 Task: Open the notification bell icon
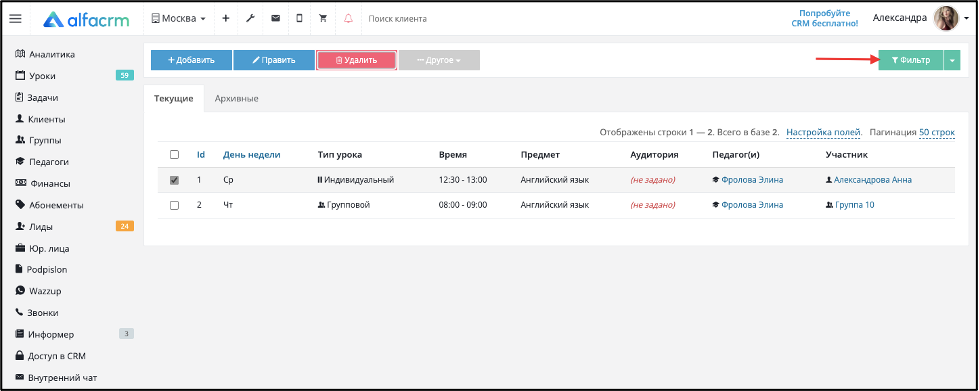(x=348, y=19)
